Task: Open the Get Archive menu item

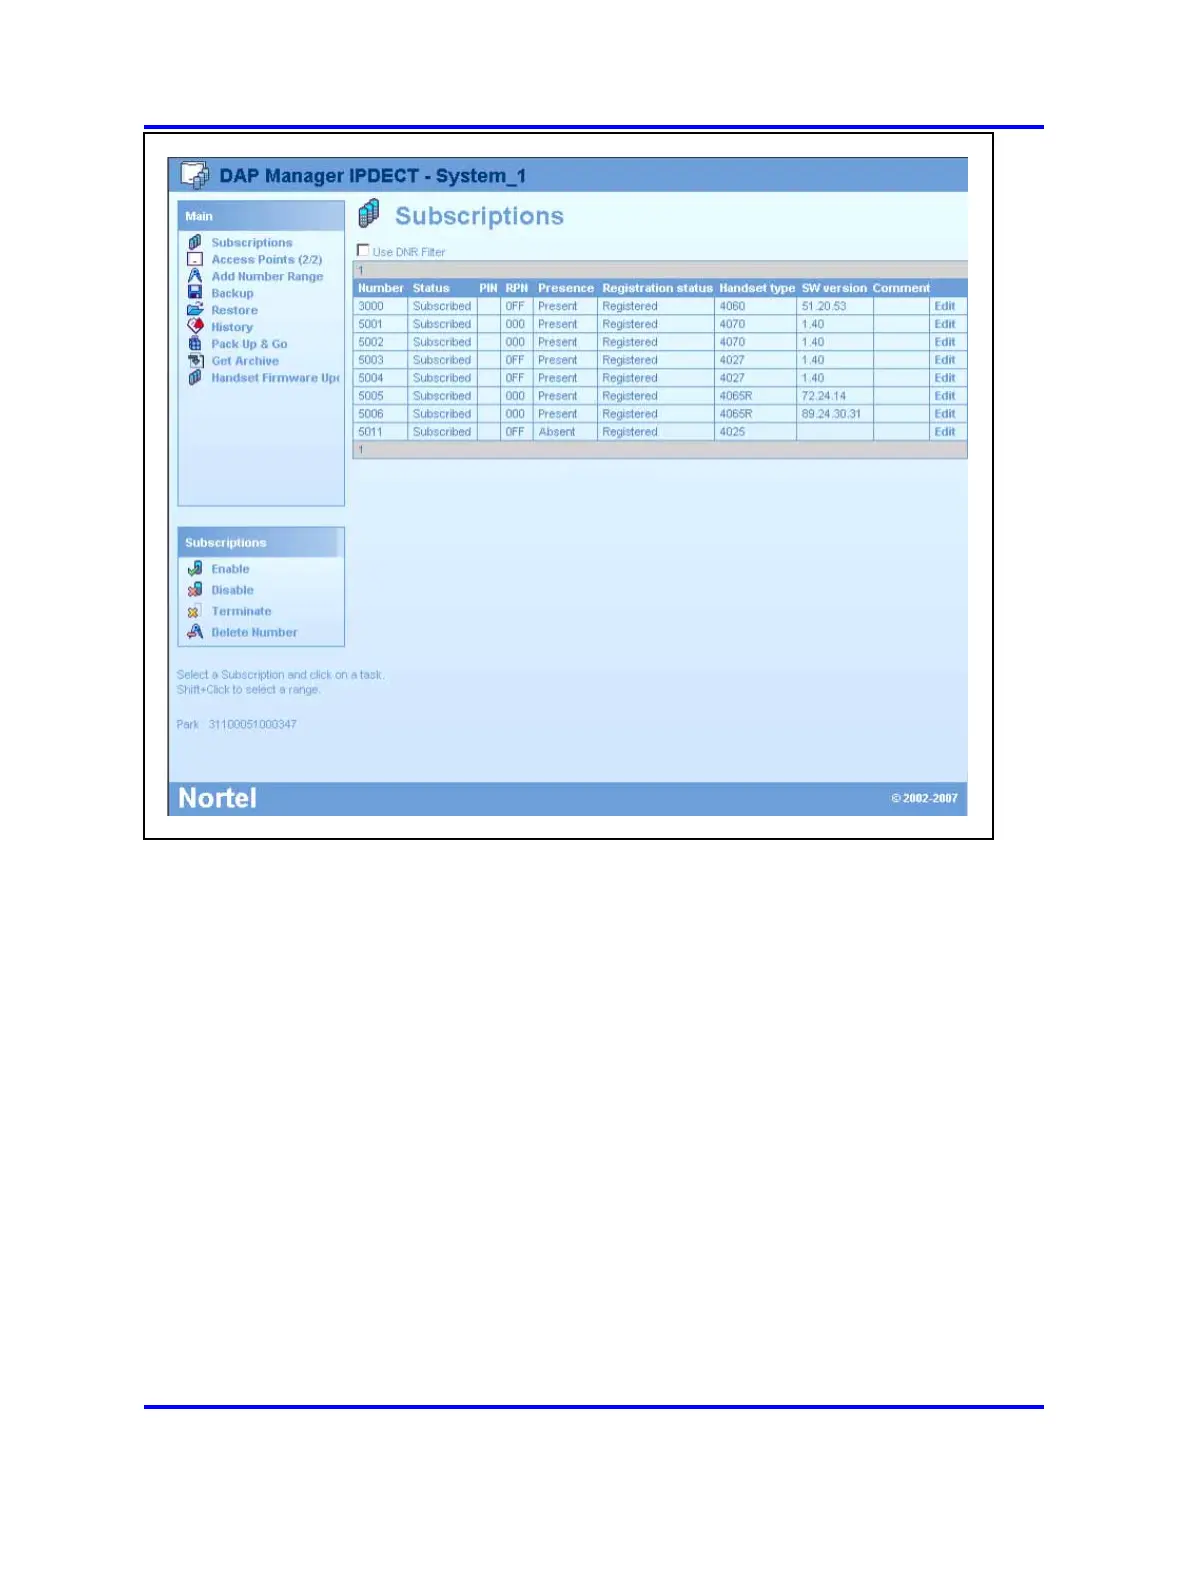Action: click(245, 361)
